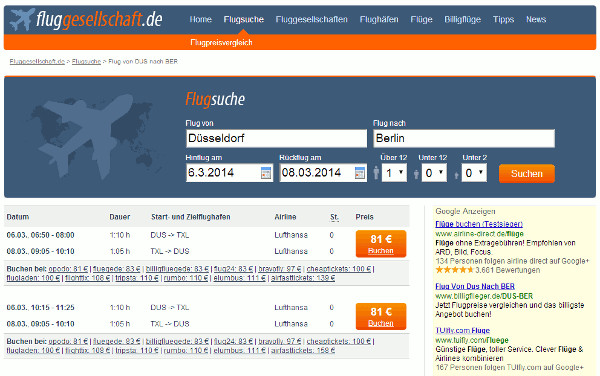600x376 pixels.
Task: Open airfasttickets: 139 € booking link
Action: [x=303, y=278]
